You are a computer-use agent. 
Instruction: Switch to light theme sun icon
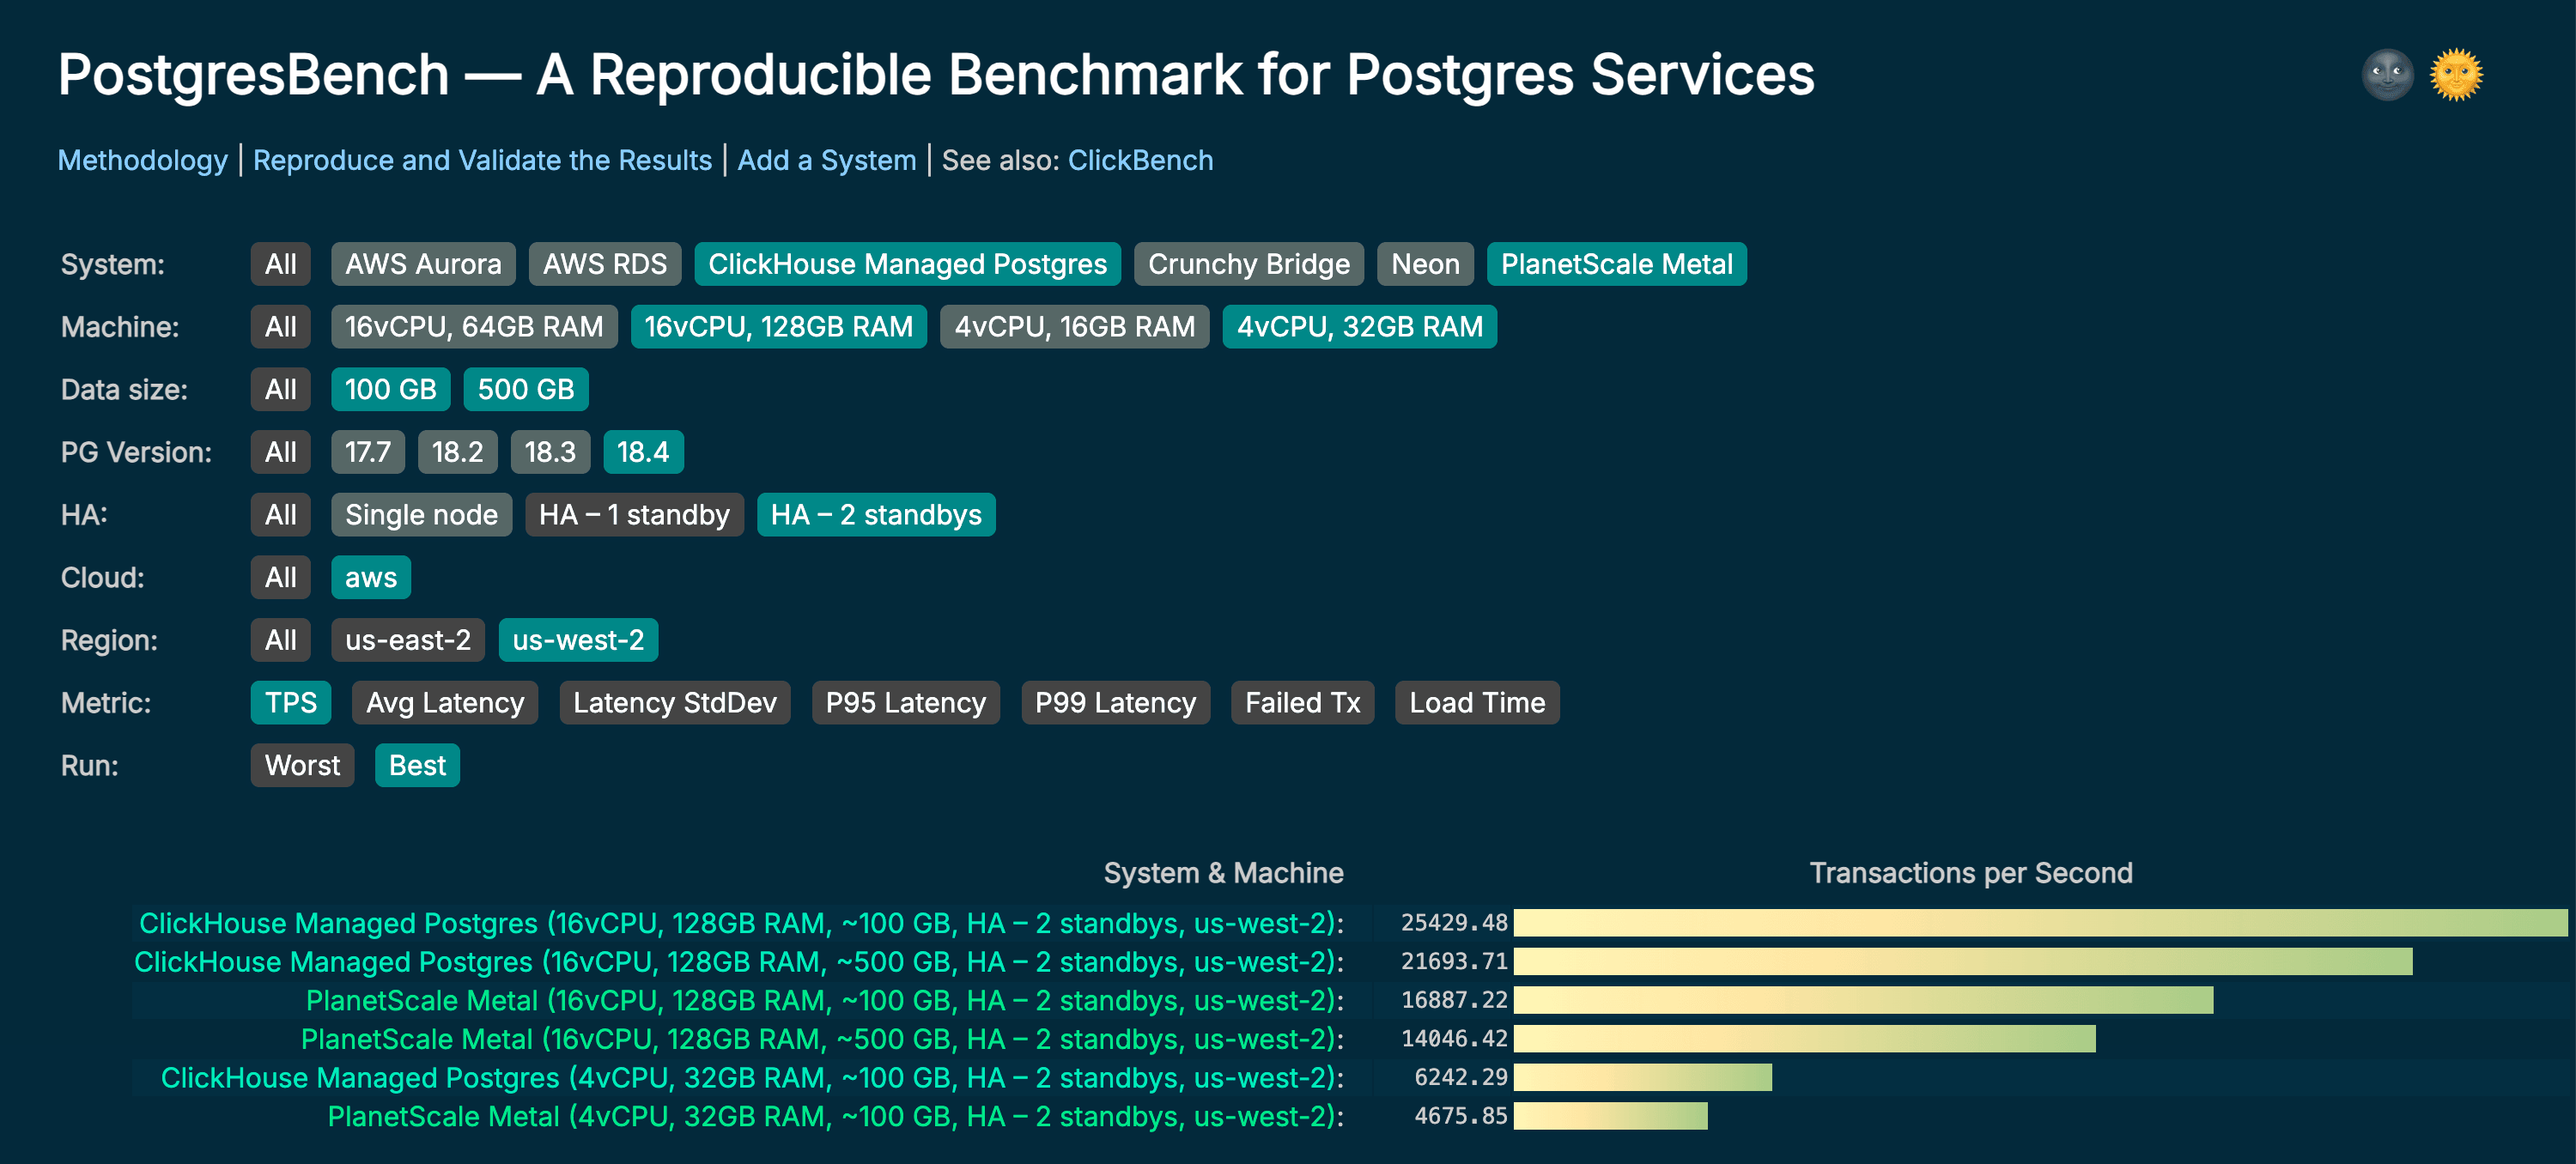coord(2456,75)
